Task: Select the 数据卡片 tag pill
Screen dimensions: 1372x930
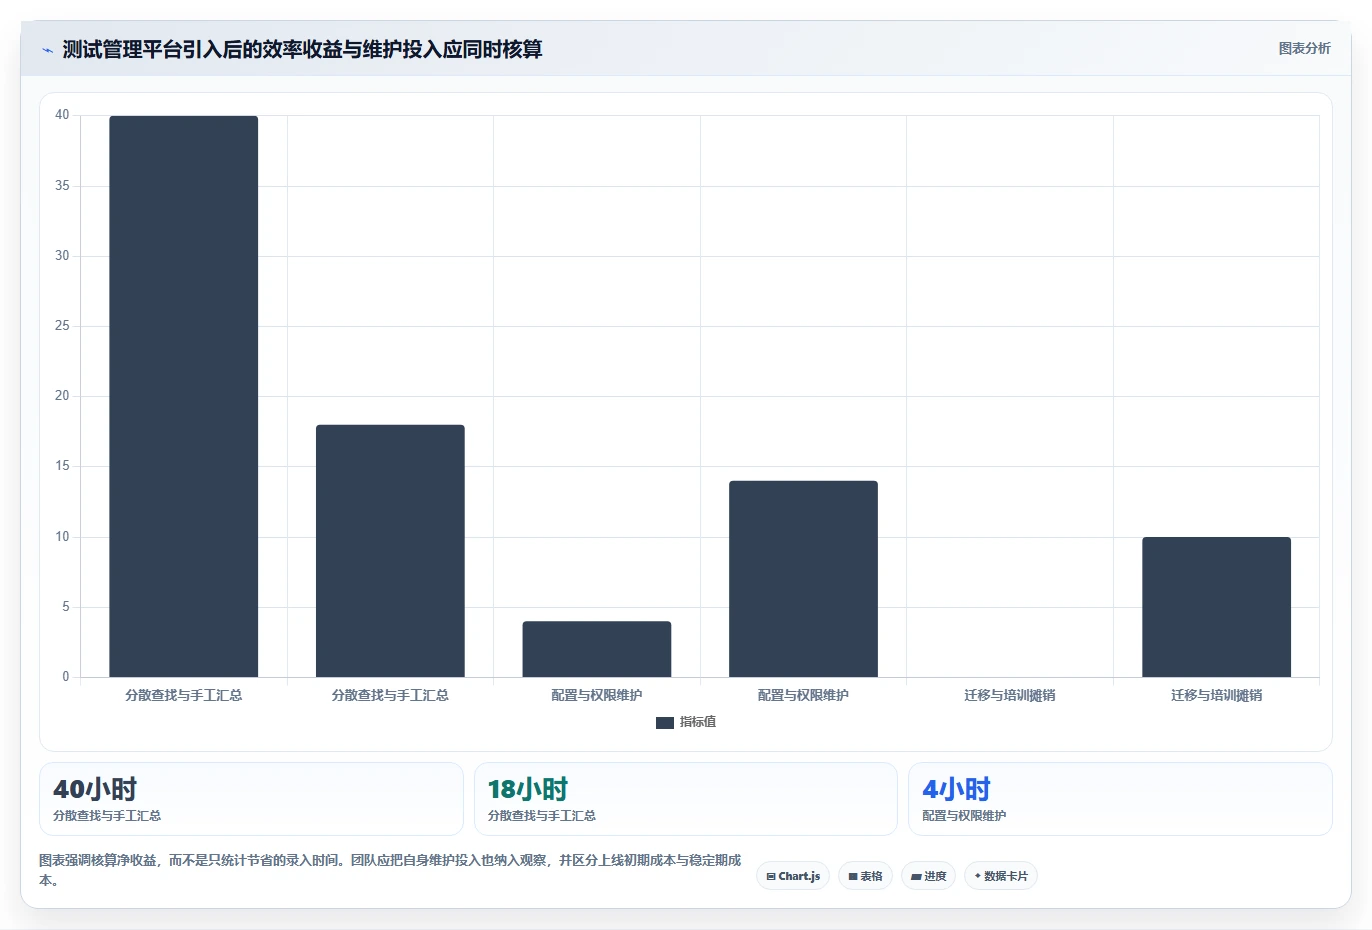Action: 1000,876
